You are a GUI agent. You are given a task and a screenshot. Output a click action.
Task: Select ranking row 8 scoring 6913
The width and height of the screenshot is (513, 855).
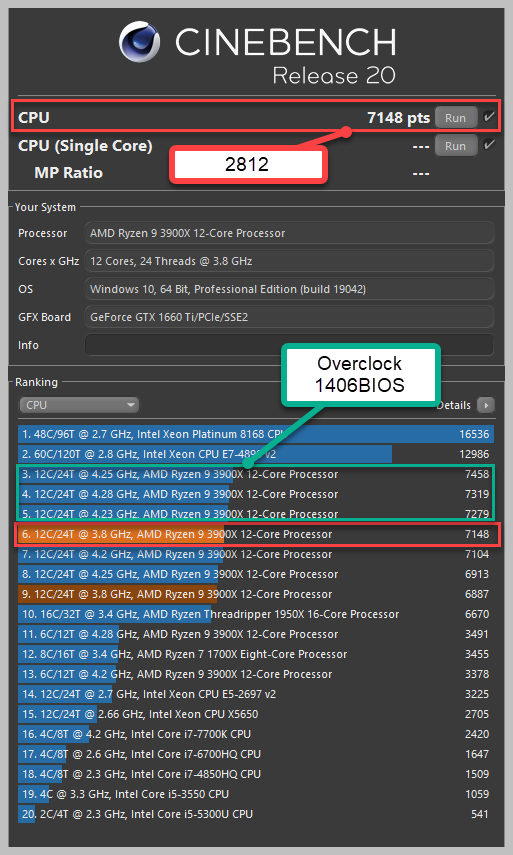[256, 574]
